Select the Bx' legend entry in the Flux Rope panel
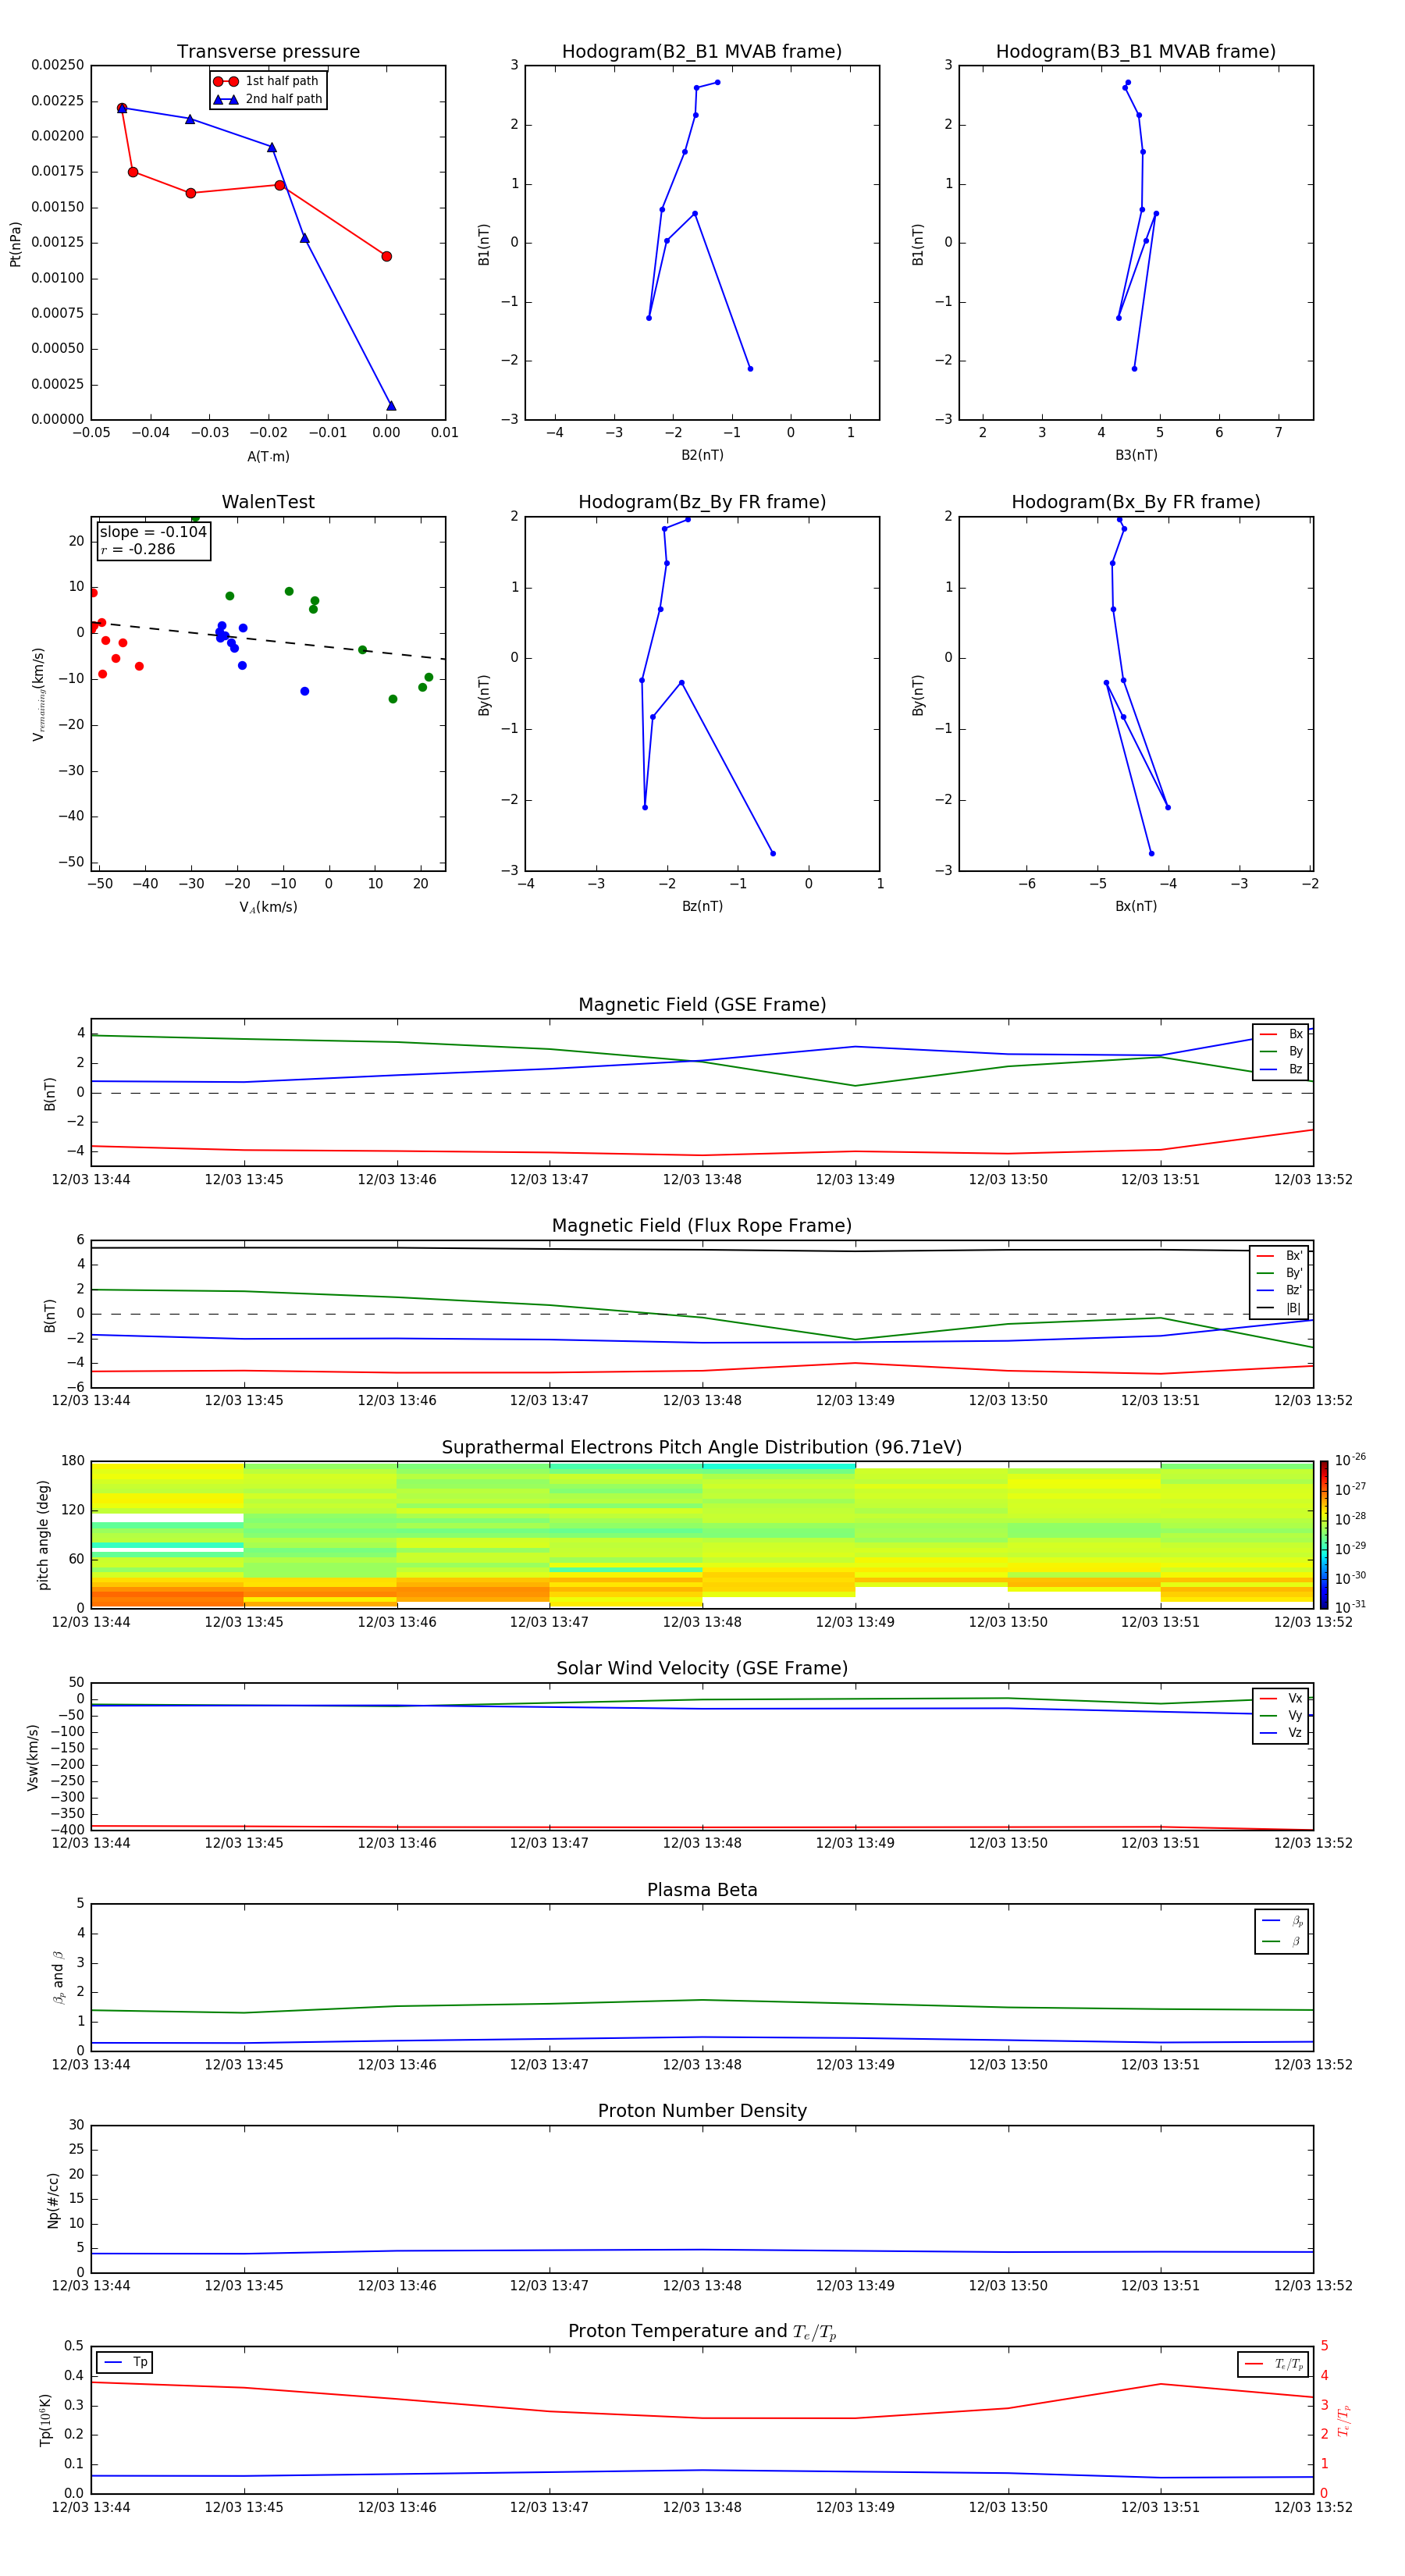The width and height of the screenshot is (1405, 2576). click(1279, 1256)
